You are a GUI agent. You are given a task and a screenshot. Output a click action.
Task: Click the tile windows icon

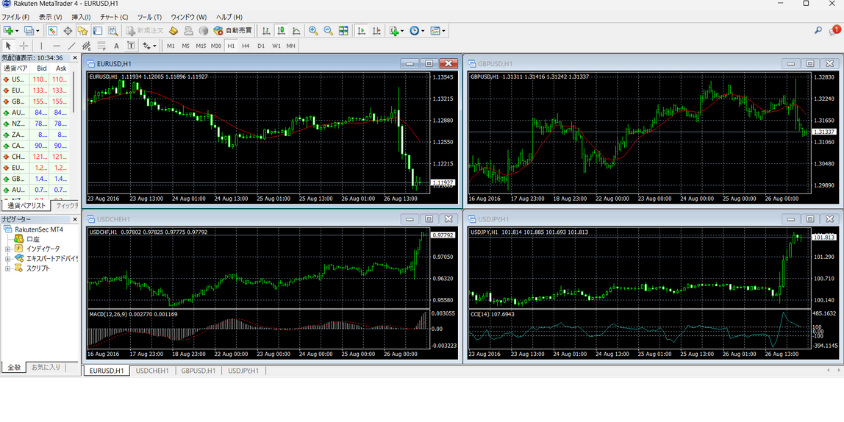pyautogui.click(x=344, y=31)
